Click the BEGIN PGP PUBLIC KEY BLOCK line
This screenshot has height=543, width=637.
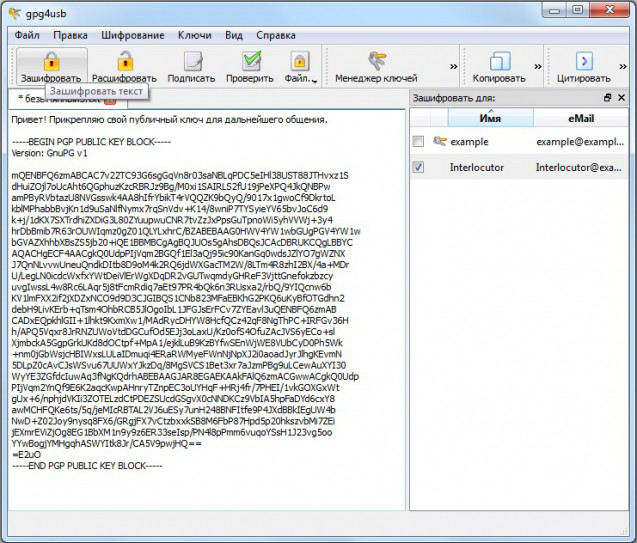click(x=91, y=142)
